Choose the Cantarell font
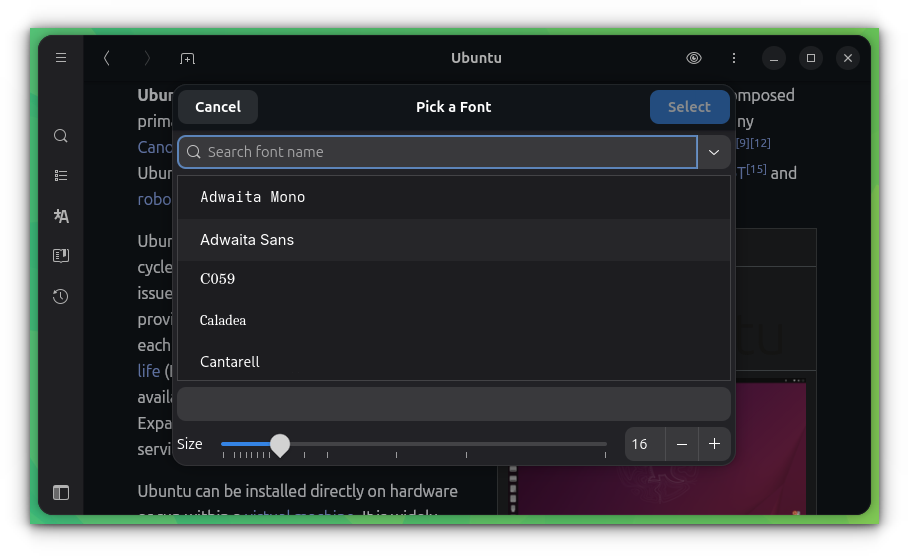 pos(454,362)
